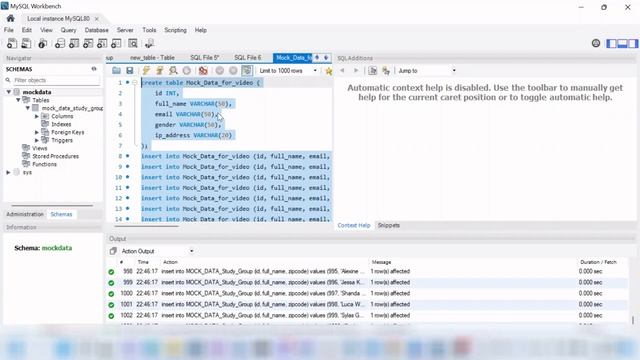Search table data toolbar icon
This screenshot has height=360, width=640.
(x=133, y=43)
